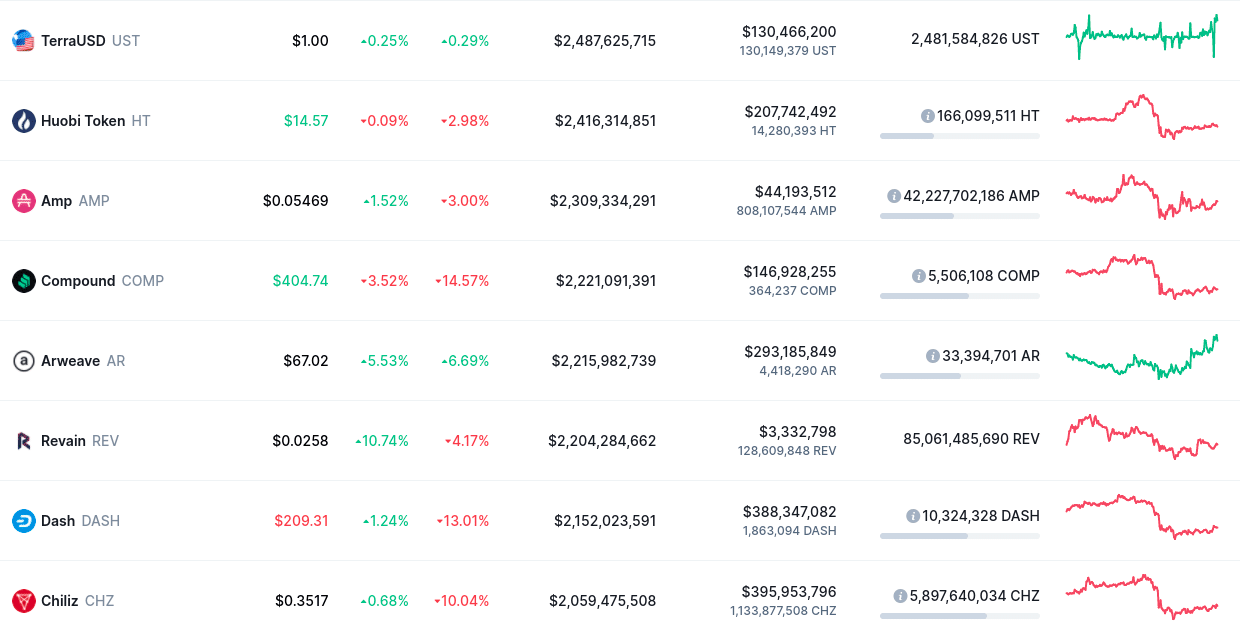Click the blue Dash coin logo
The width and height of the screenshot is (1240, 640).
click(x=24, y=521)
